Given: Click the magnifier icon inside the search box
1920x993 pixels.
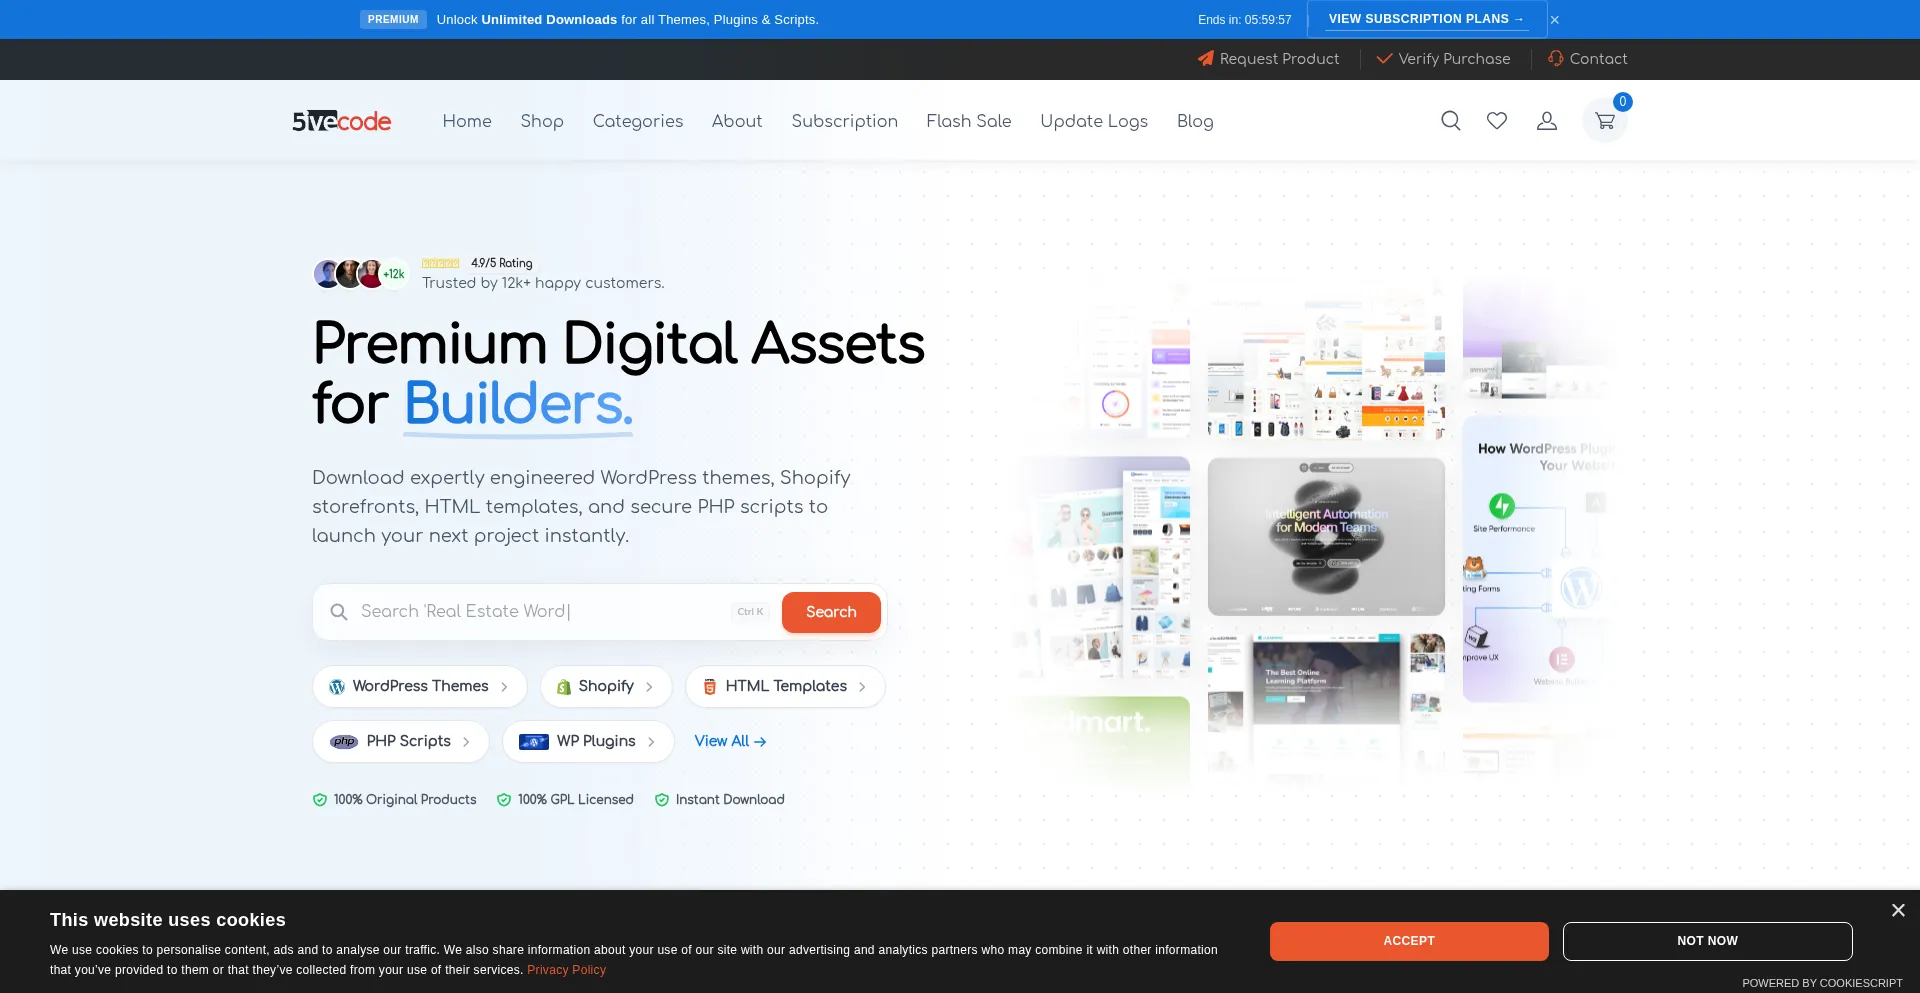Looking at the screenshot, I should [339, 612].
